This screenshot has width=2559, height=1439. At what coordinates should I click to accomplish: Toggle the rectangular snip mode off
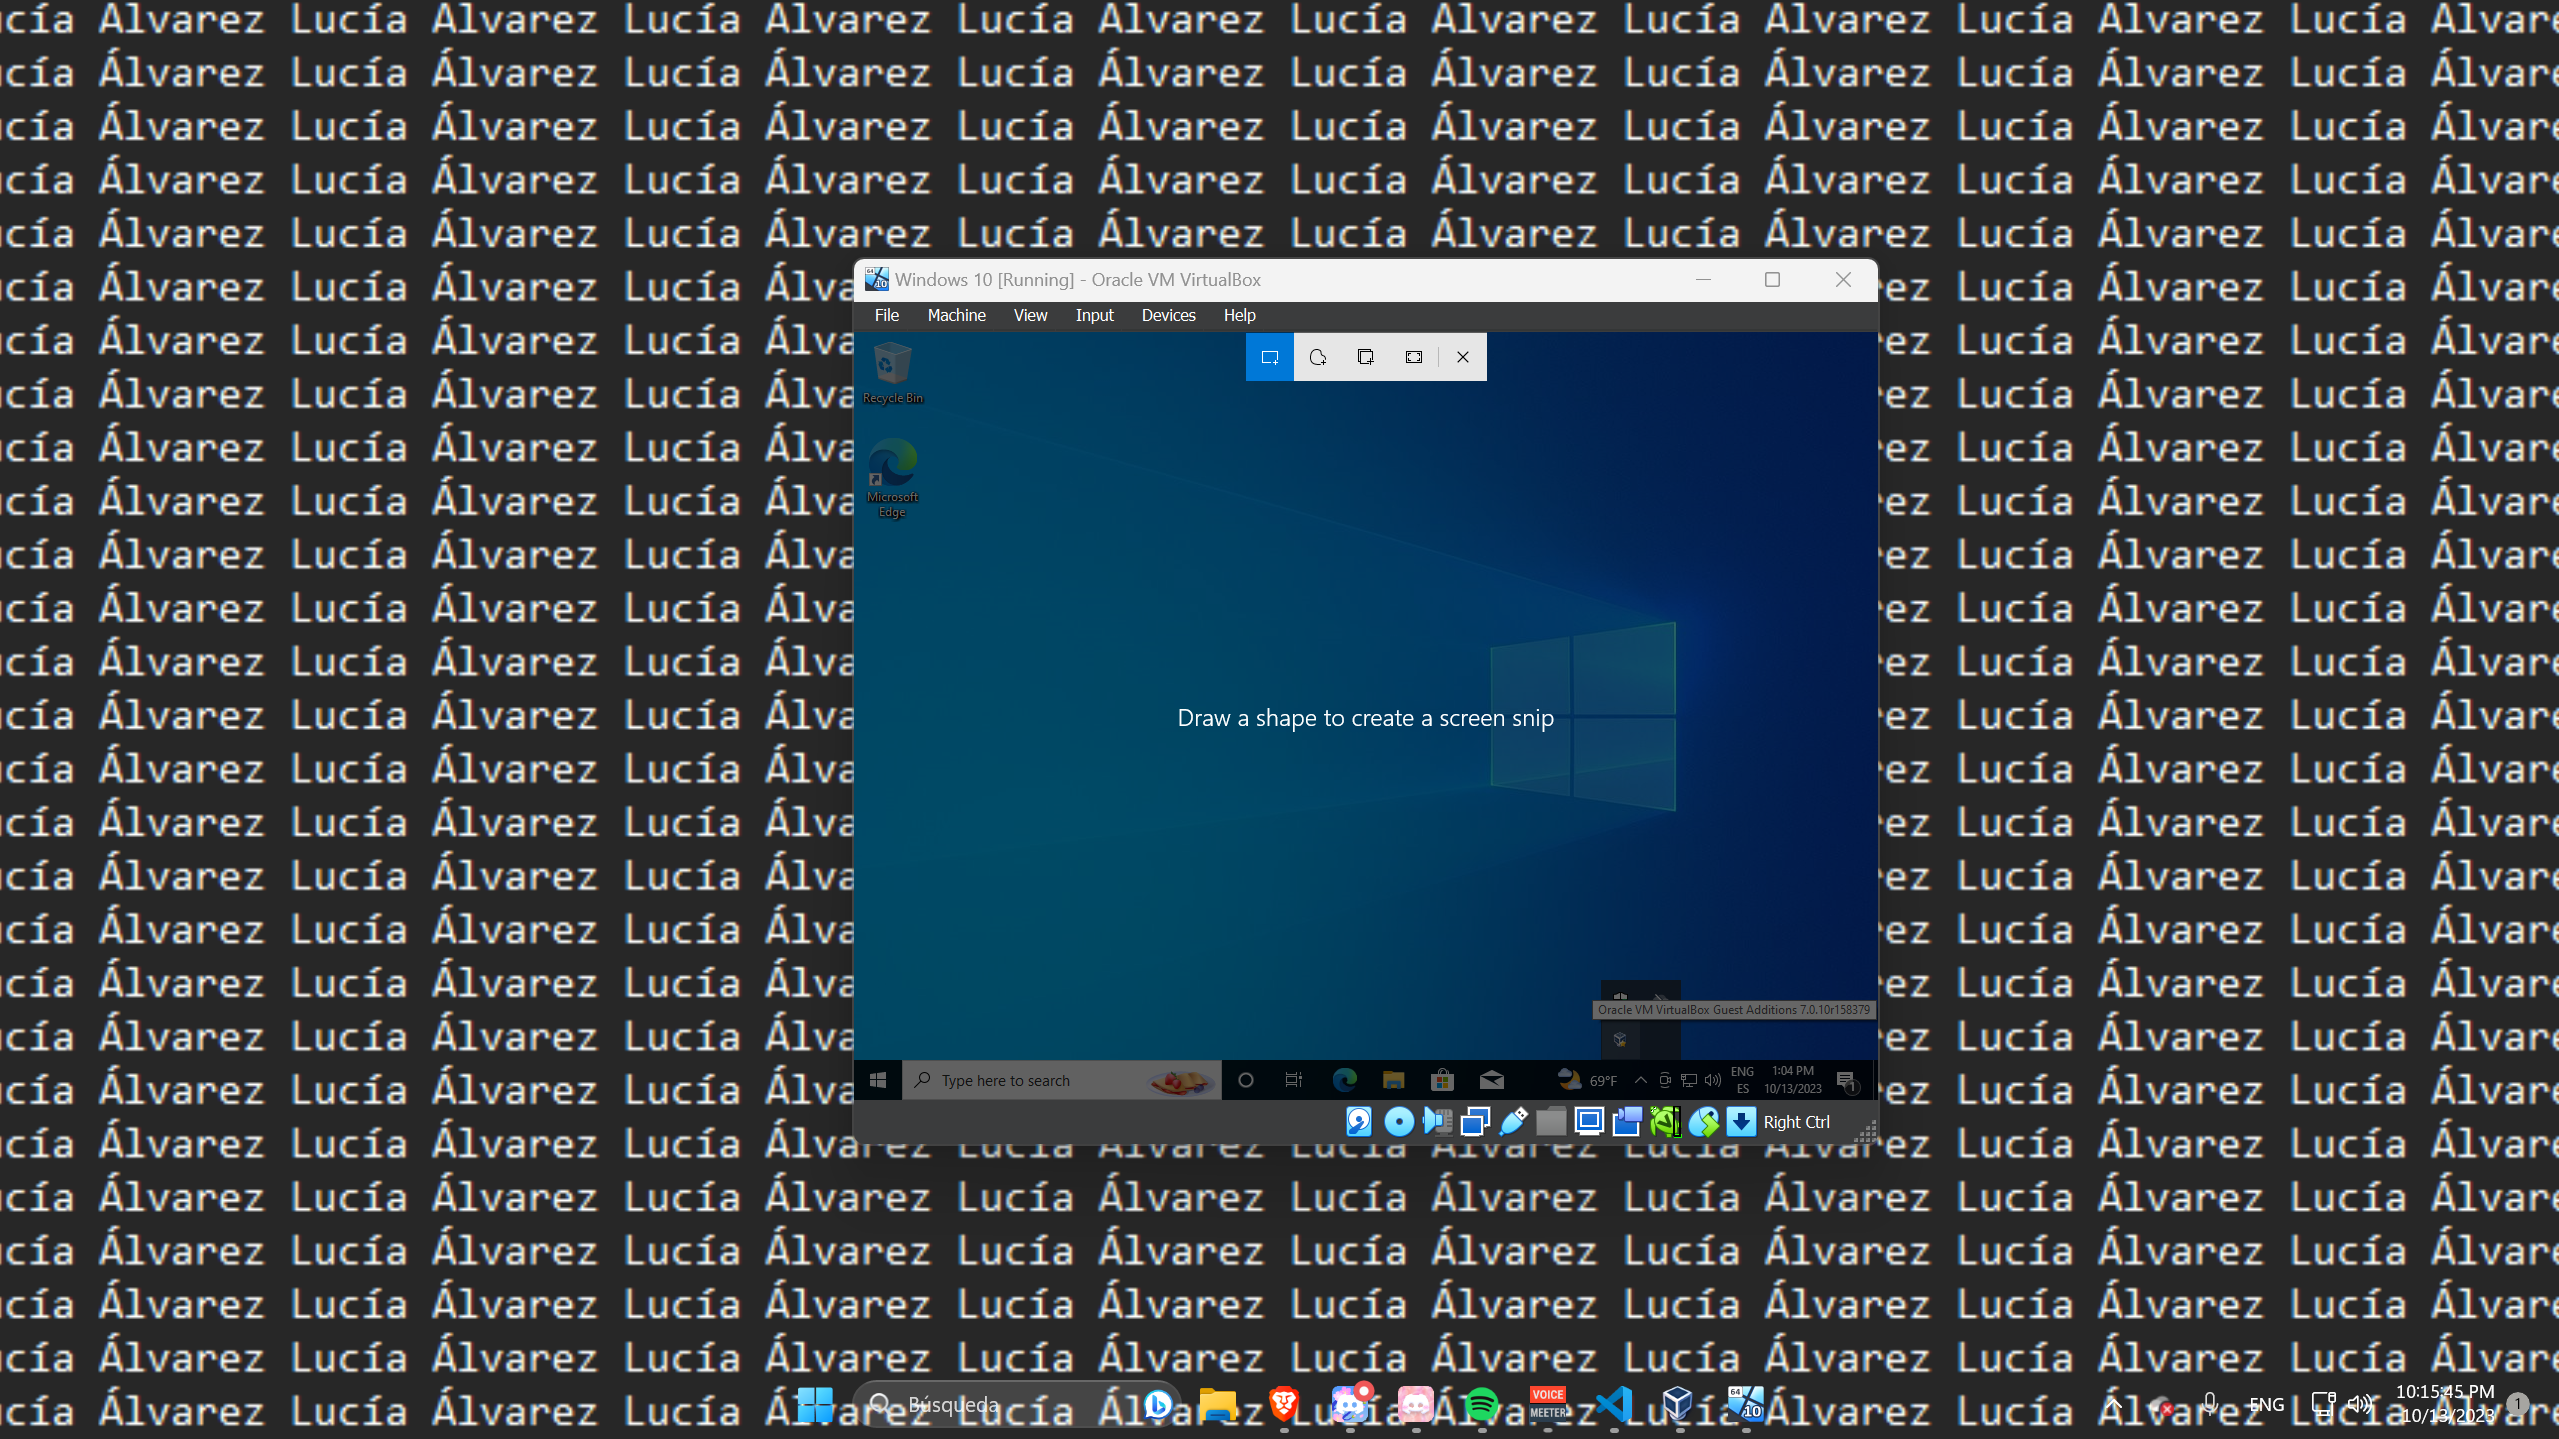[x=1268, y=357]
